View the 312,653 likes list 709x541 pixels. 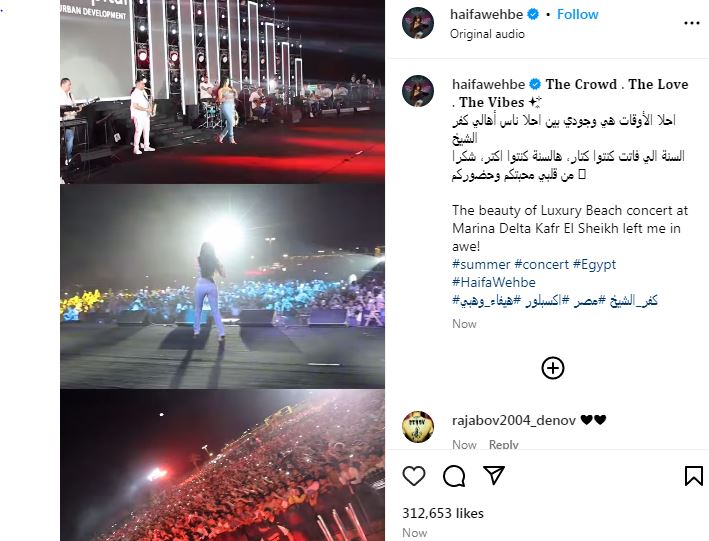[443, 513]
